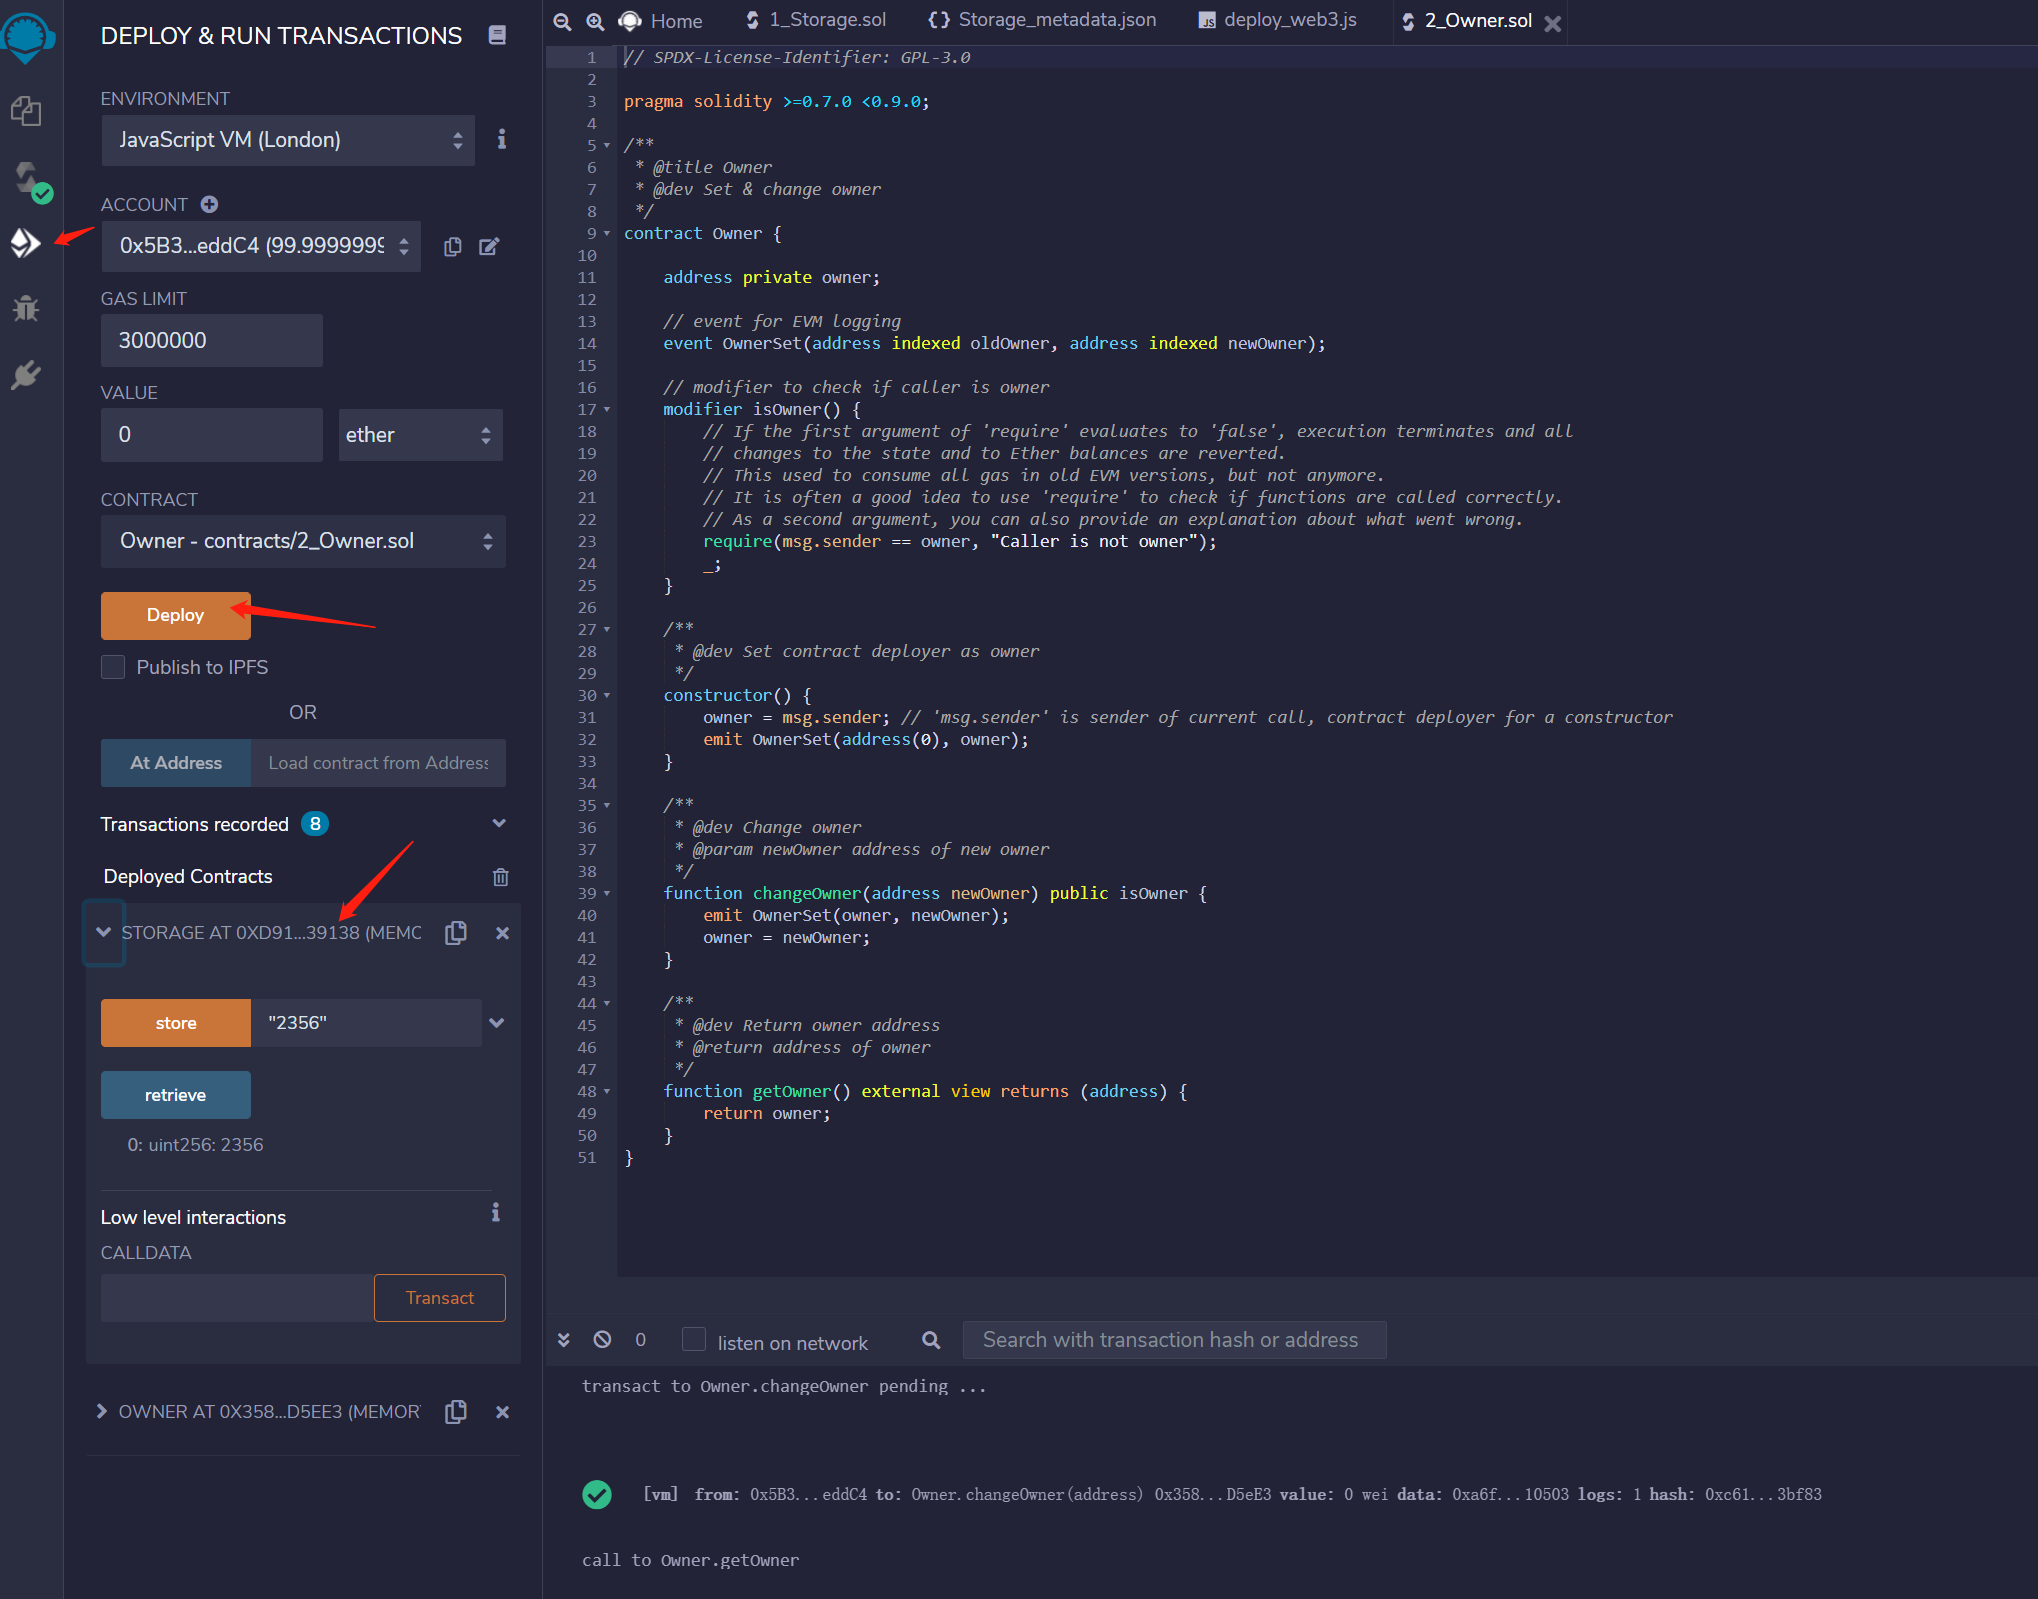
Task: Click the retrieve result 0: uint256: 2356
Action: (195, 1145)
